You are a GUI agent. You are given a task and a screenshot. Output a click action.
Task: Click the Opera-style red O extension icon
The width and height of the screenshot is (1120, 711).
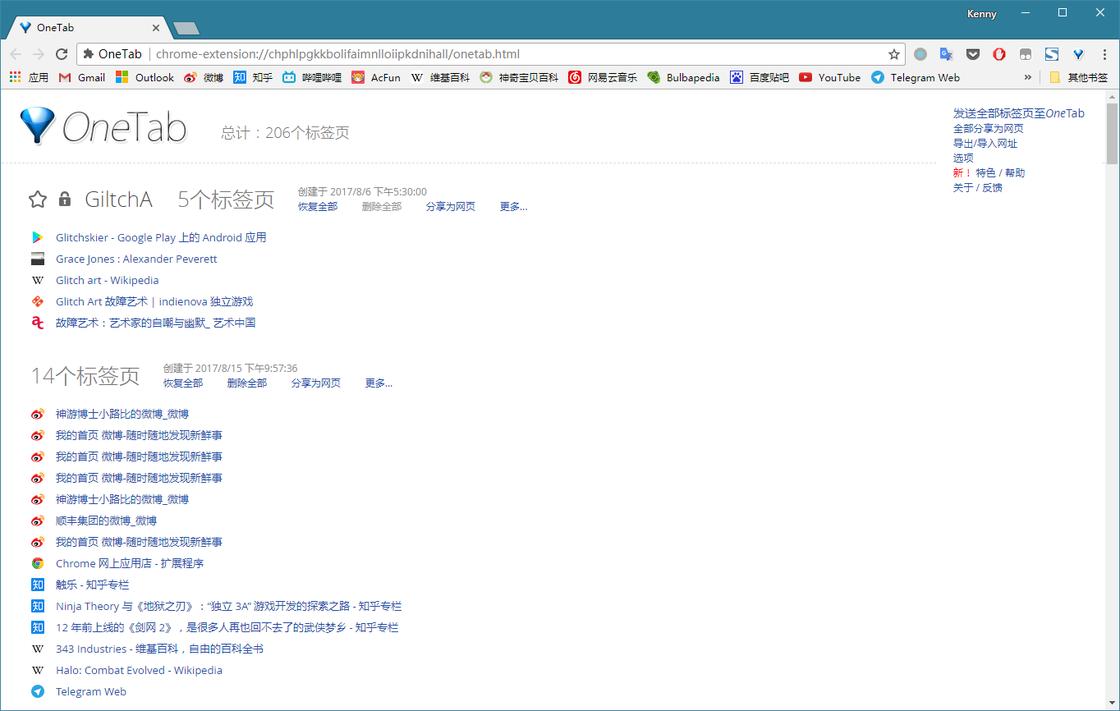[x=999, y=54]
